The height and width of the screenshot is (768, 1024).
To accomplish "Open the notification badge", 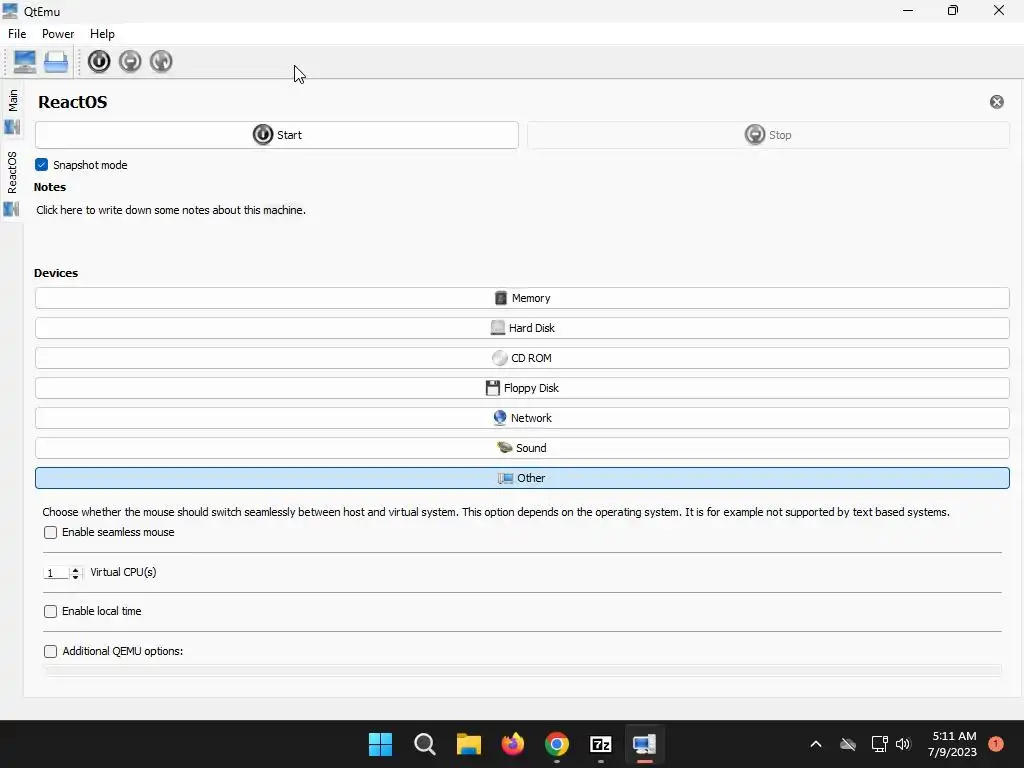I will 996,744.
